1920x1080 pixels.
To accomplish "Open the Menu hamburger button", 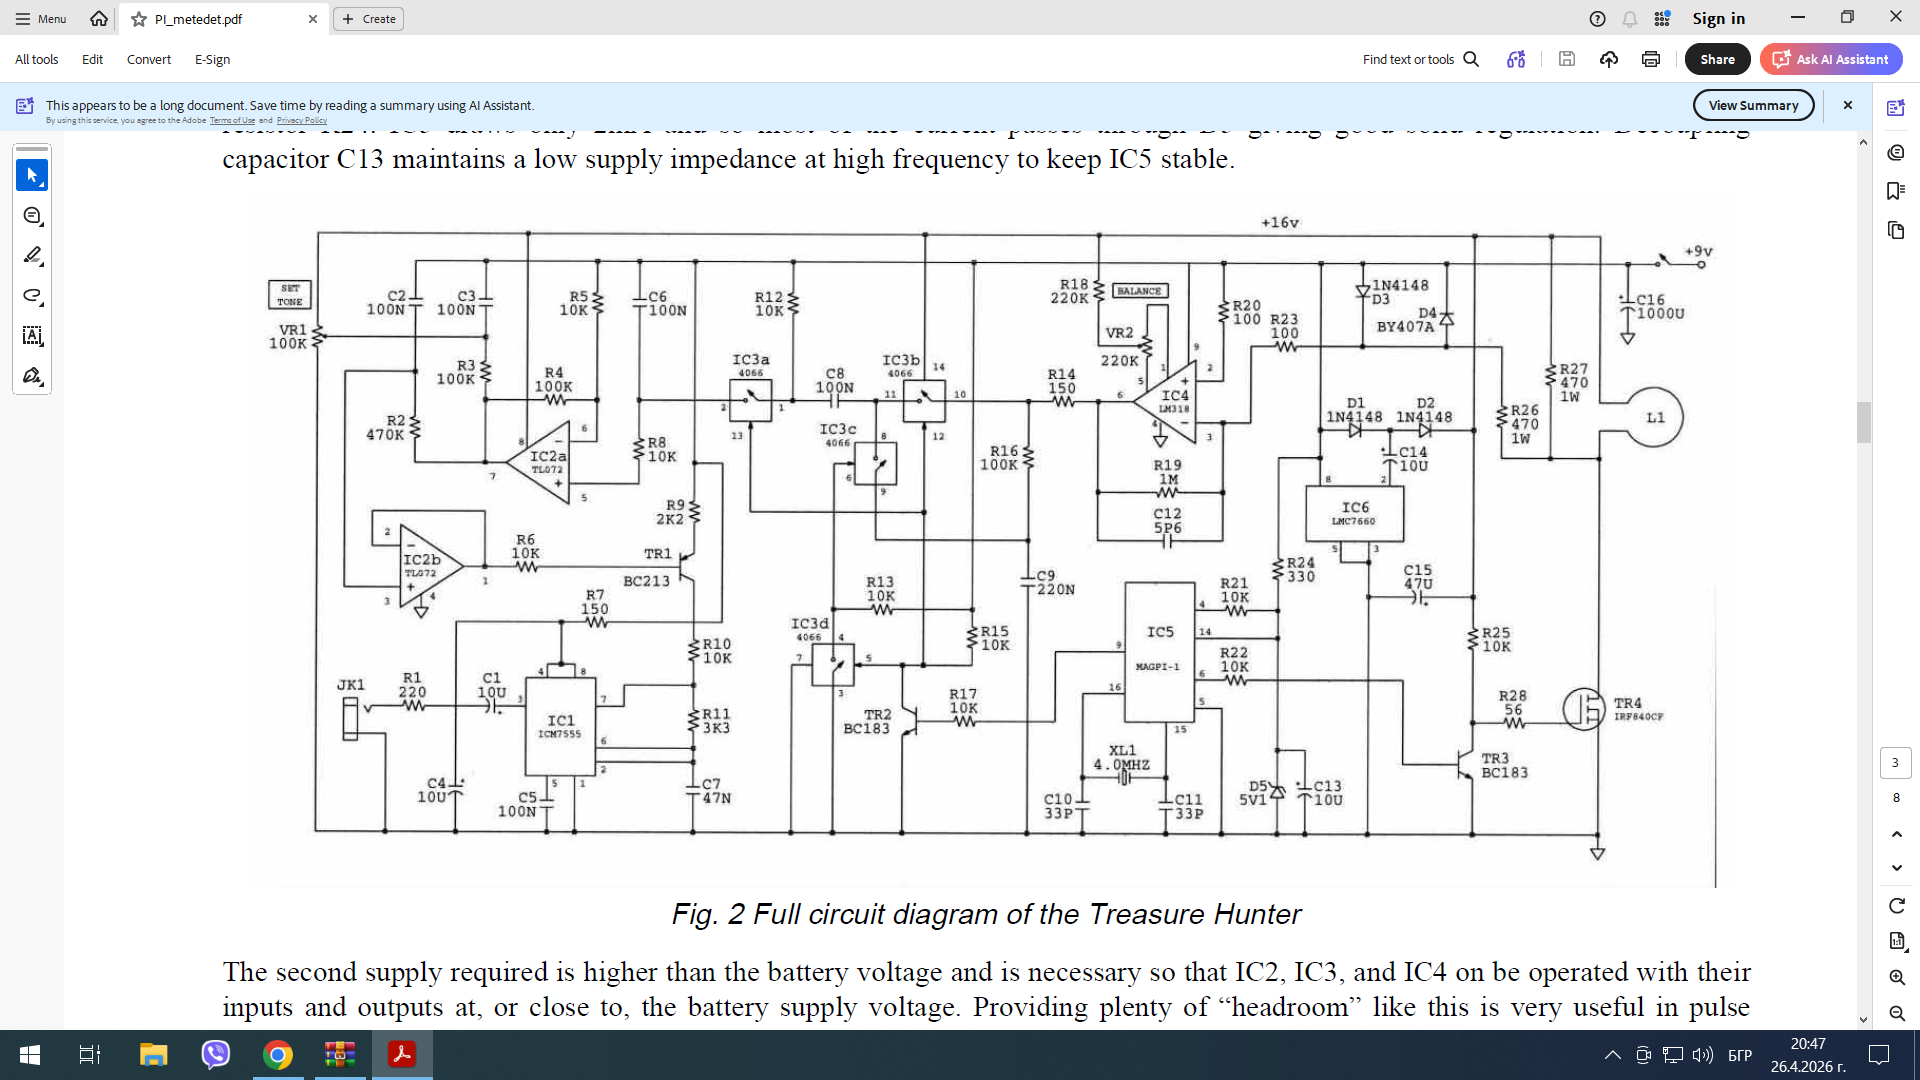I will 41,19.
